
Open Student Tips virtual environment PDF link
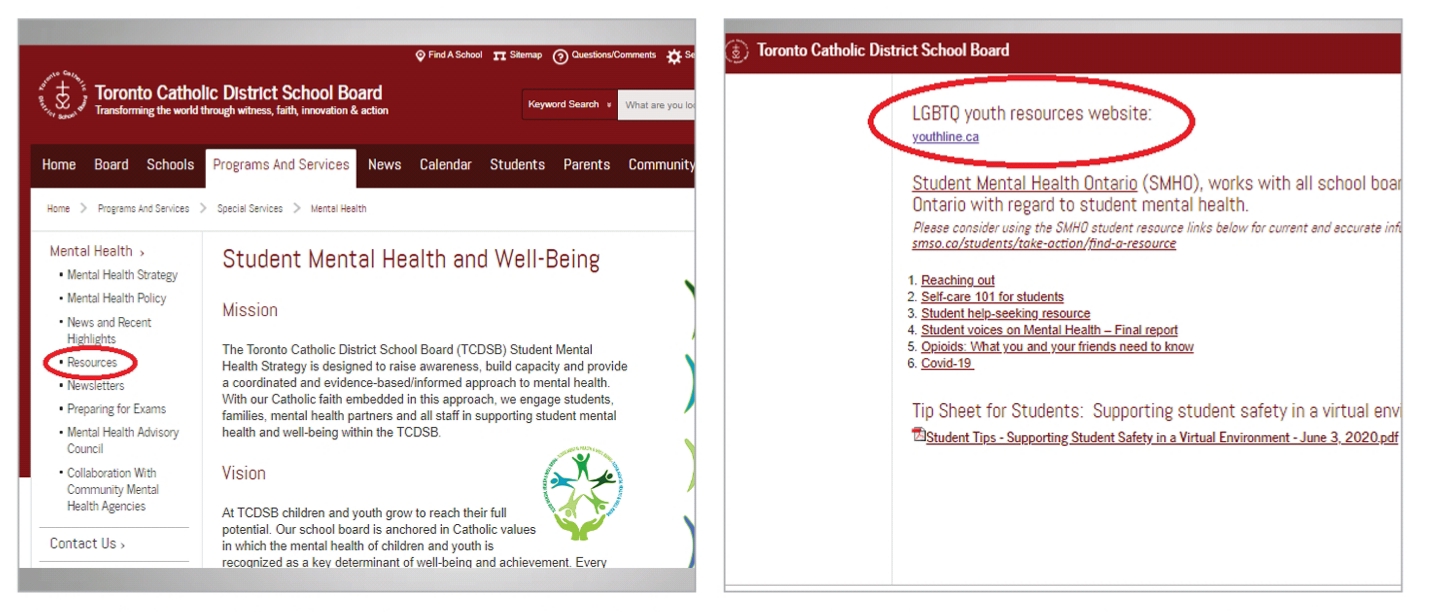(1161, 438)
